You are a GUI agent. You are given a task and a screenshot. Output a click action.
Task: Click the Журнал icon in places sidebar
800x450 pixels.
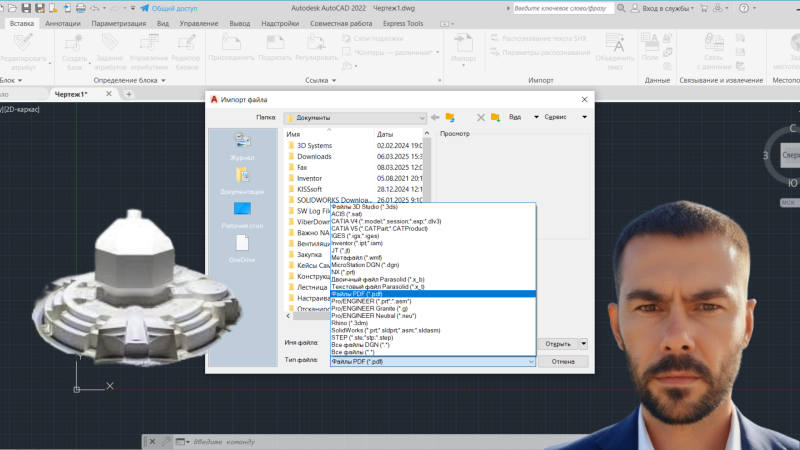pos(242,141)
